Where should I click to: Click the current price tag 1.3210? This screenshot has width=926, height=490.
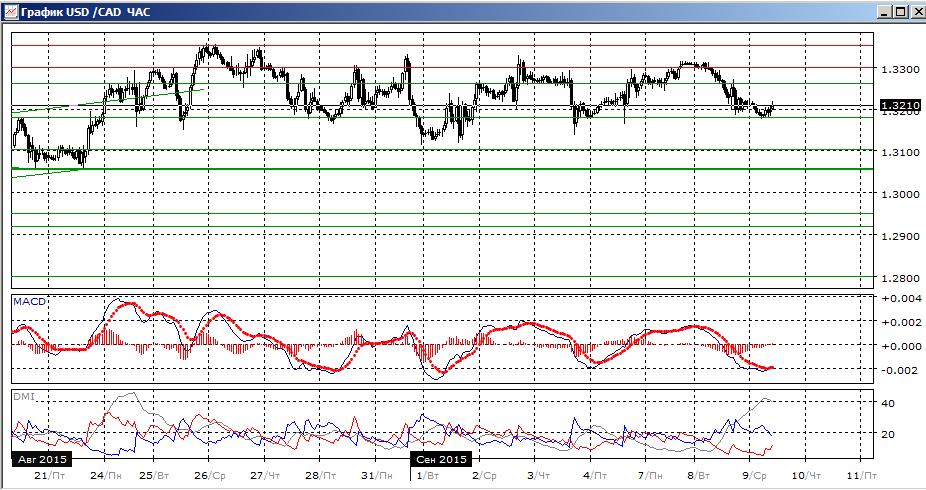900,106
